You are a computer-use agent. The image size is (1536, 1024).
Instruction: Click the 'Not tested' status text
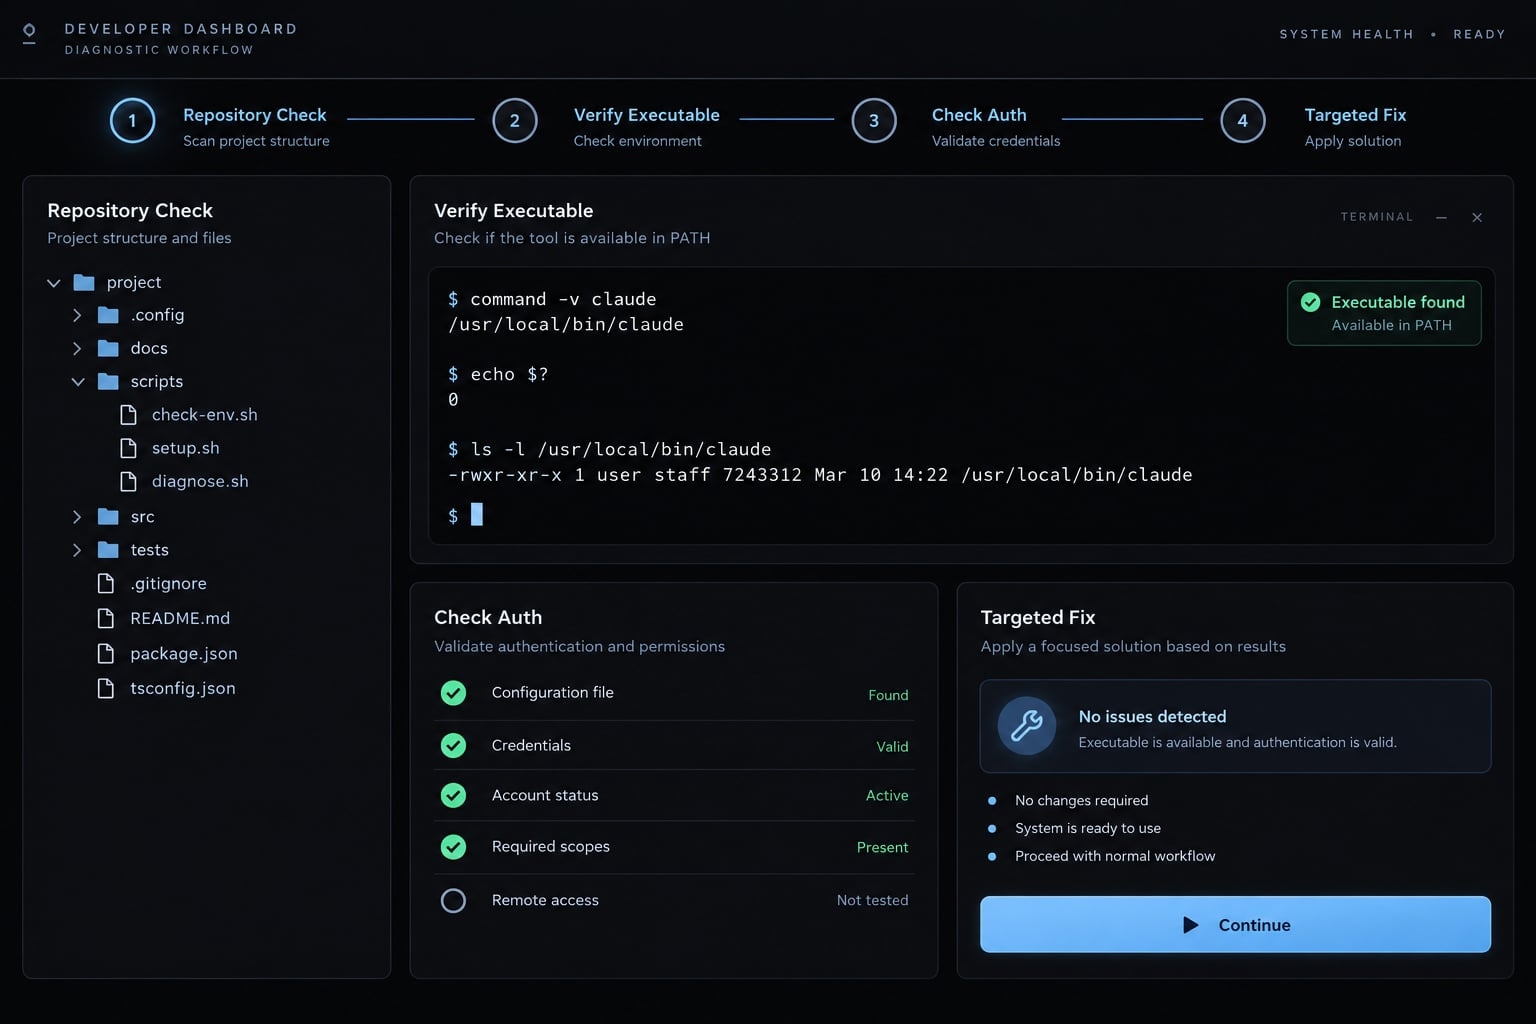pyautogui.click(x=873, y=901)
